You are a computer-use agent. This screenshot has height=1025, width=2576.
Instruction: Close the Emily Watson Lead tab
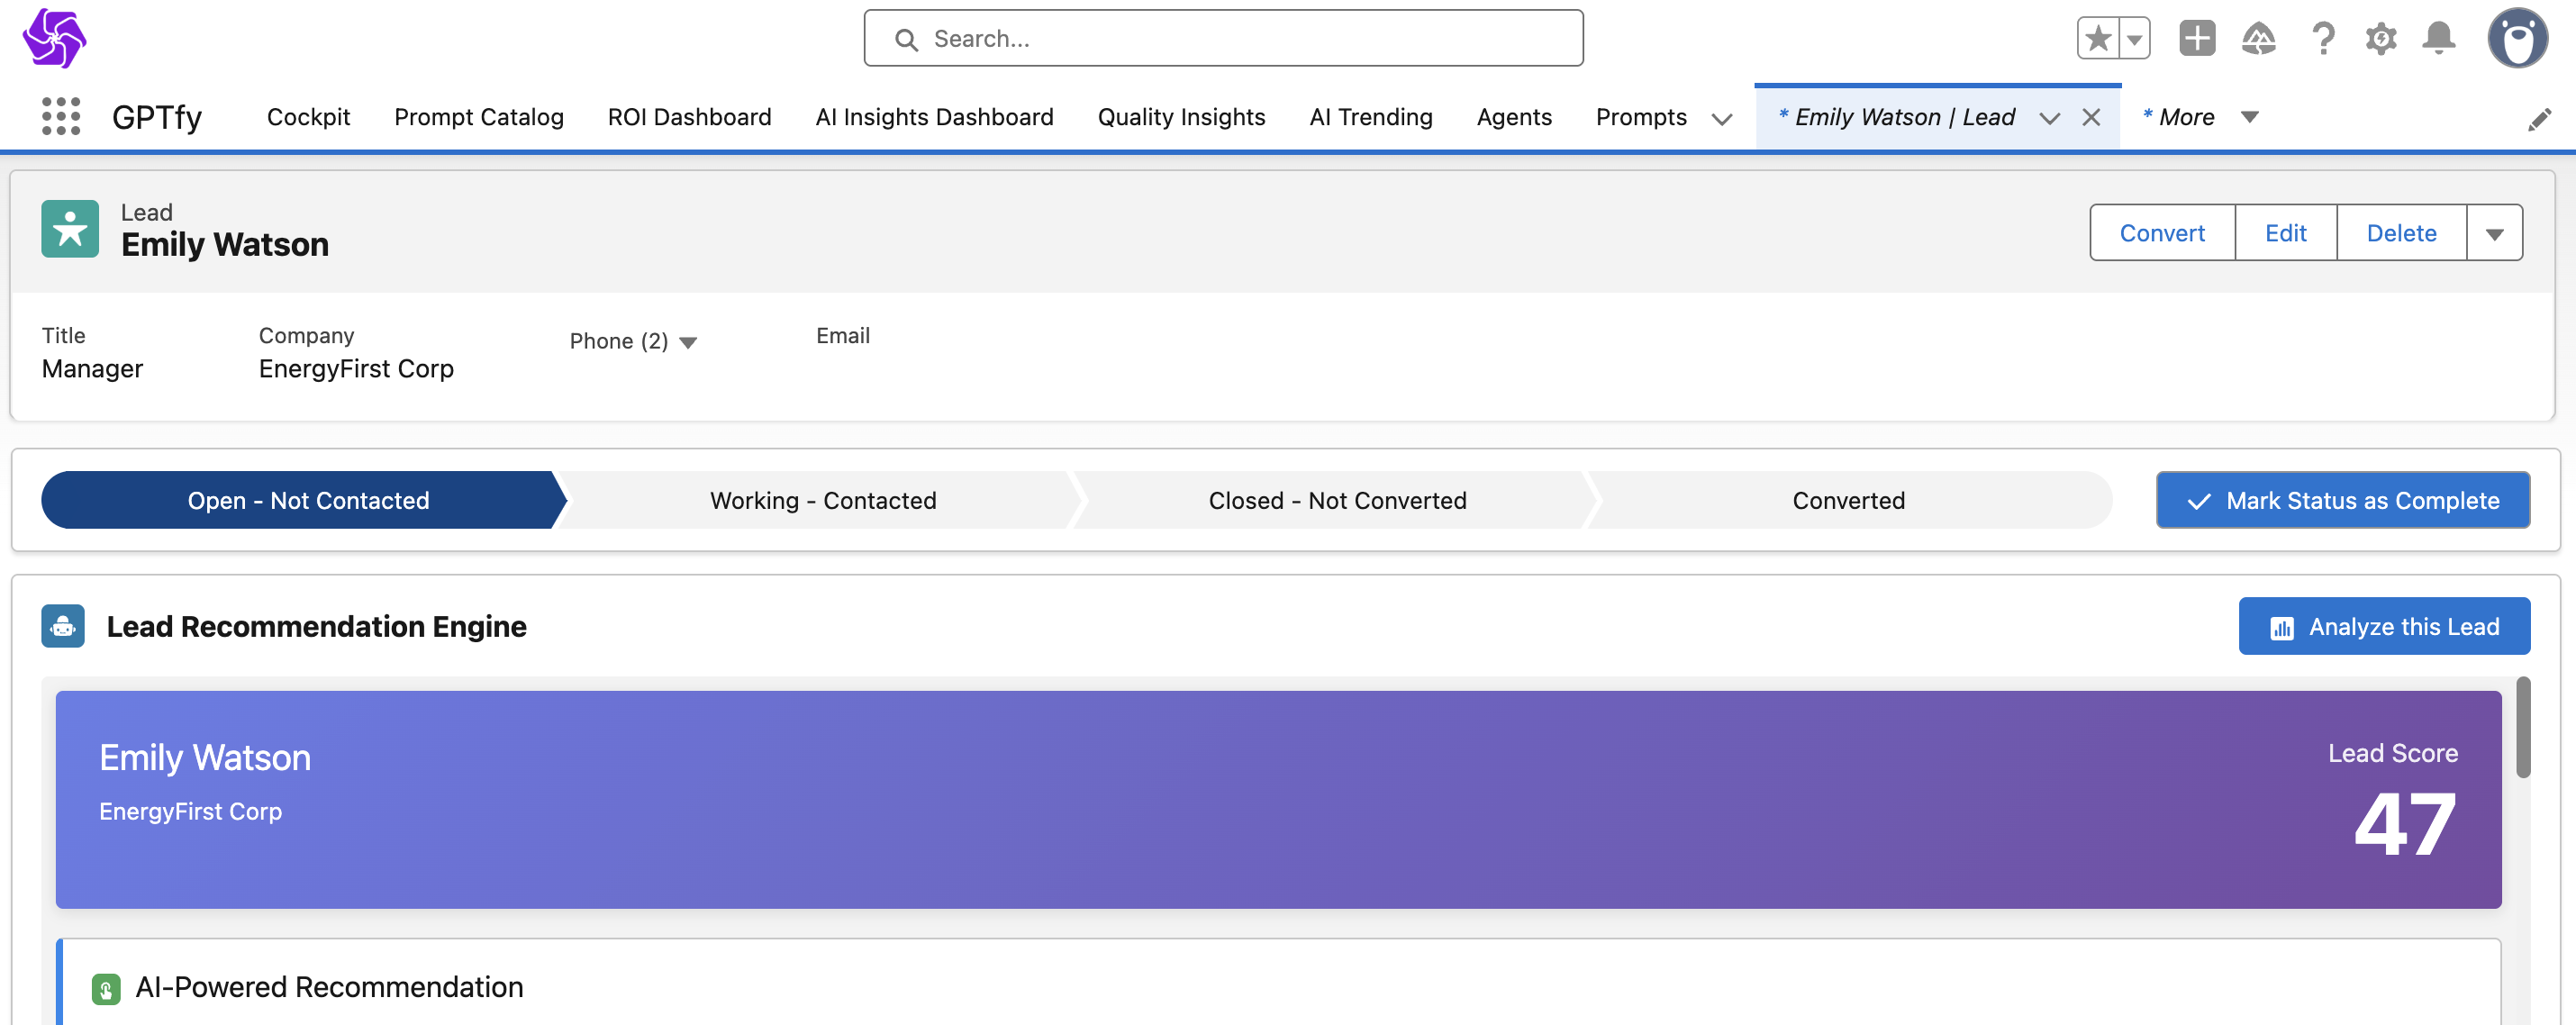[2091, 117]
